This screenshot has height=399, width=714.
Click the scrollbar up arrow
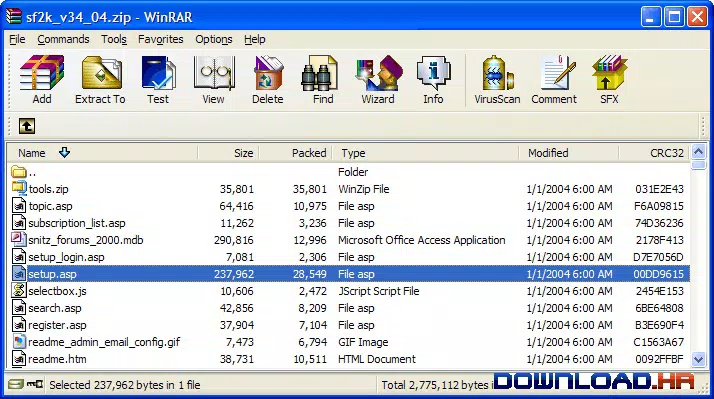tap(698, 152)
